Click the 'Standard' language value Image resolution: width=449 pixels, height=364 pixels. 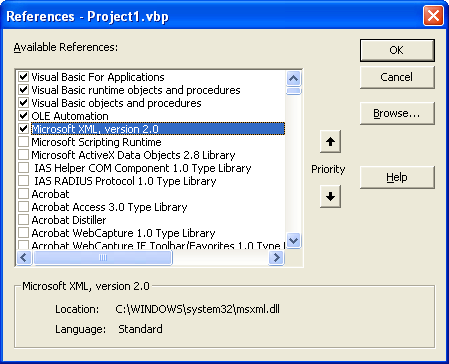point(140,329)
